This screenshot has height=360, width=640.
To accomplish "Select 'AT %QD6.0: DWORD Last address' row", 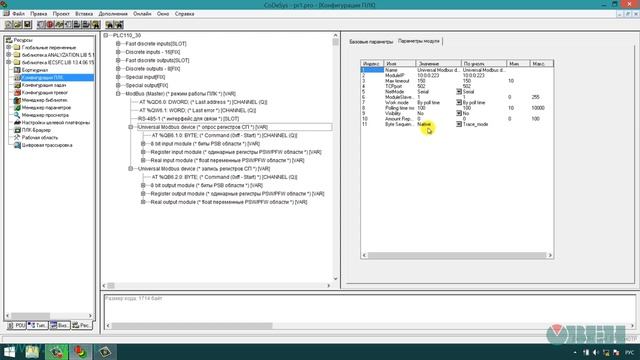I will pyautogui.click(x=203, y=102).
